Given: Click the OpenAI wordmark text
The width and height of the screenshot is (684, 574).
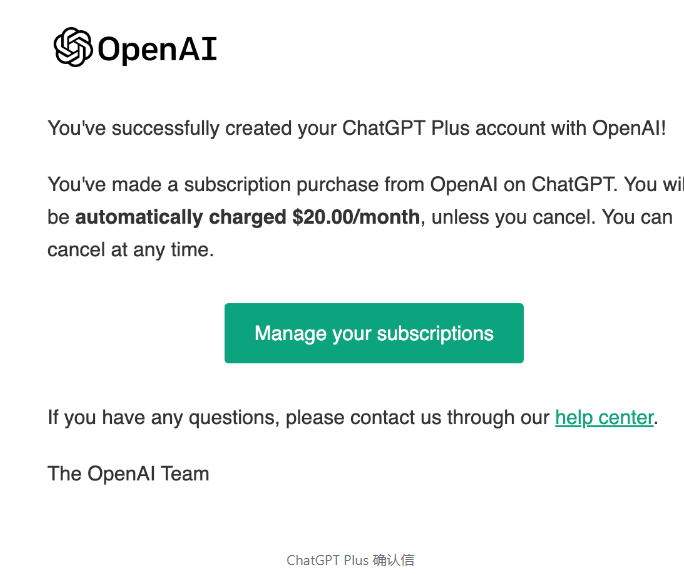Looking at the screenshot, I should [x=157, y=49].
